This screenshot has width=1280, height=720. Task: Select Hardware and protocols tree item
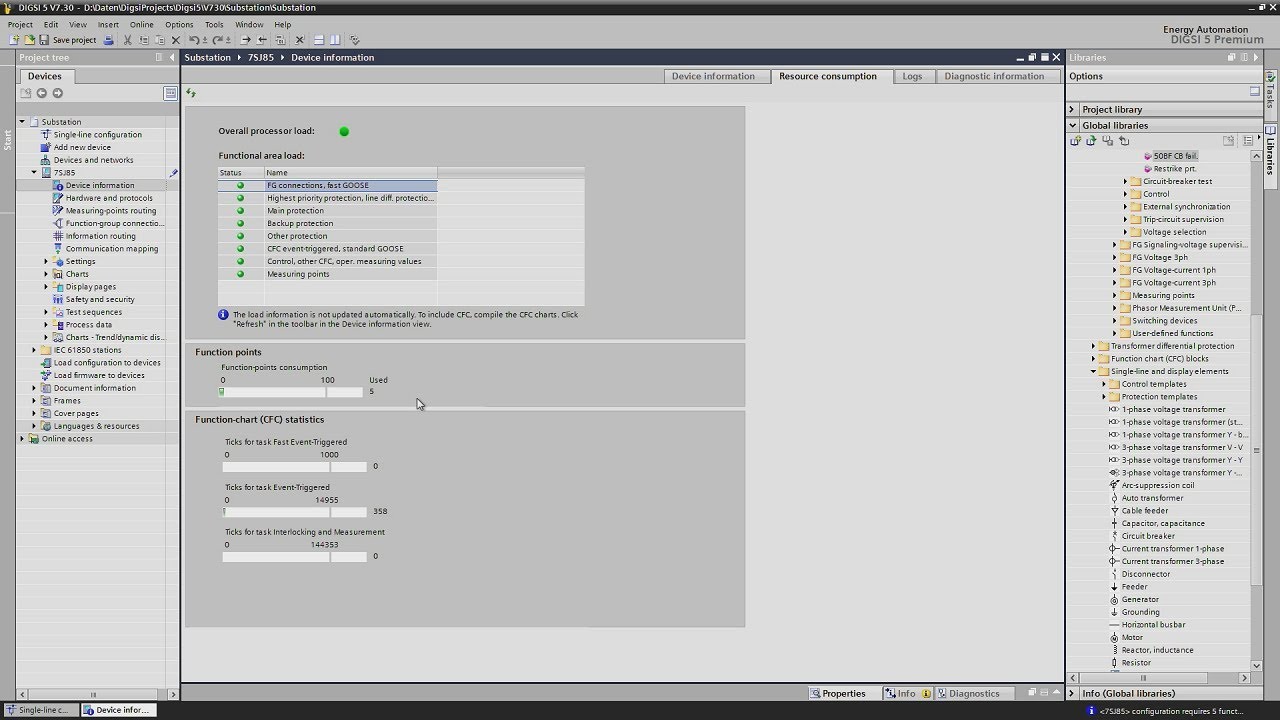(109, 198)
